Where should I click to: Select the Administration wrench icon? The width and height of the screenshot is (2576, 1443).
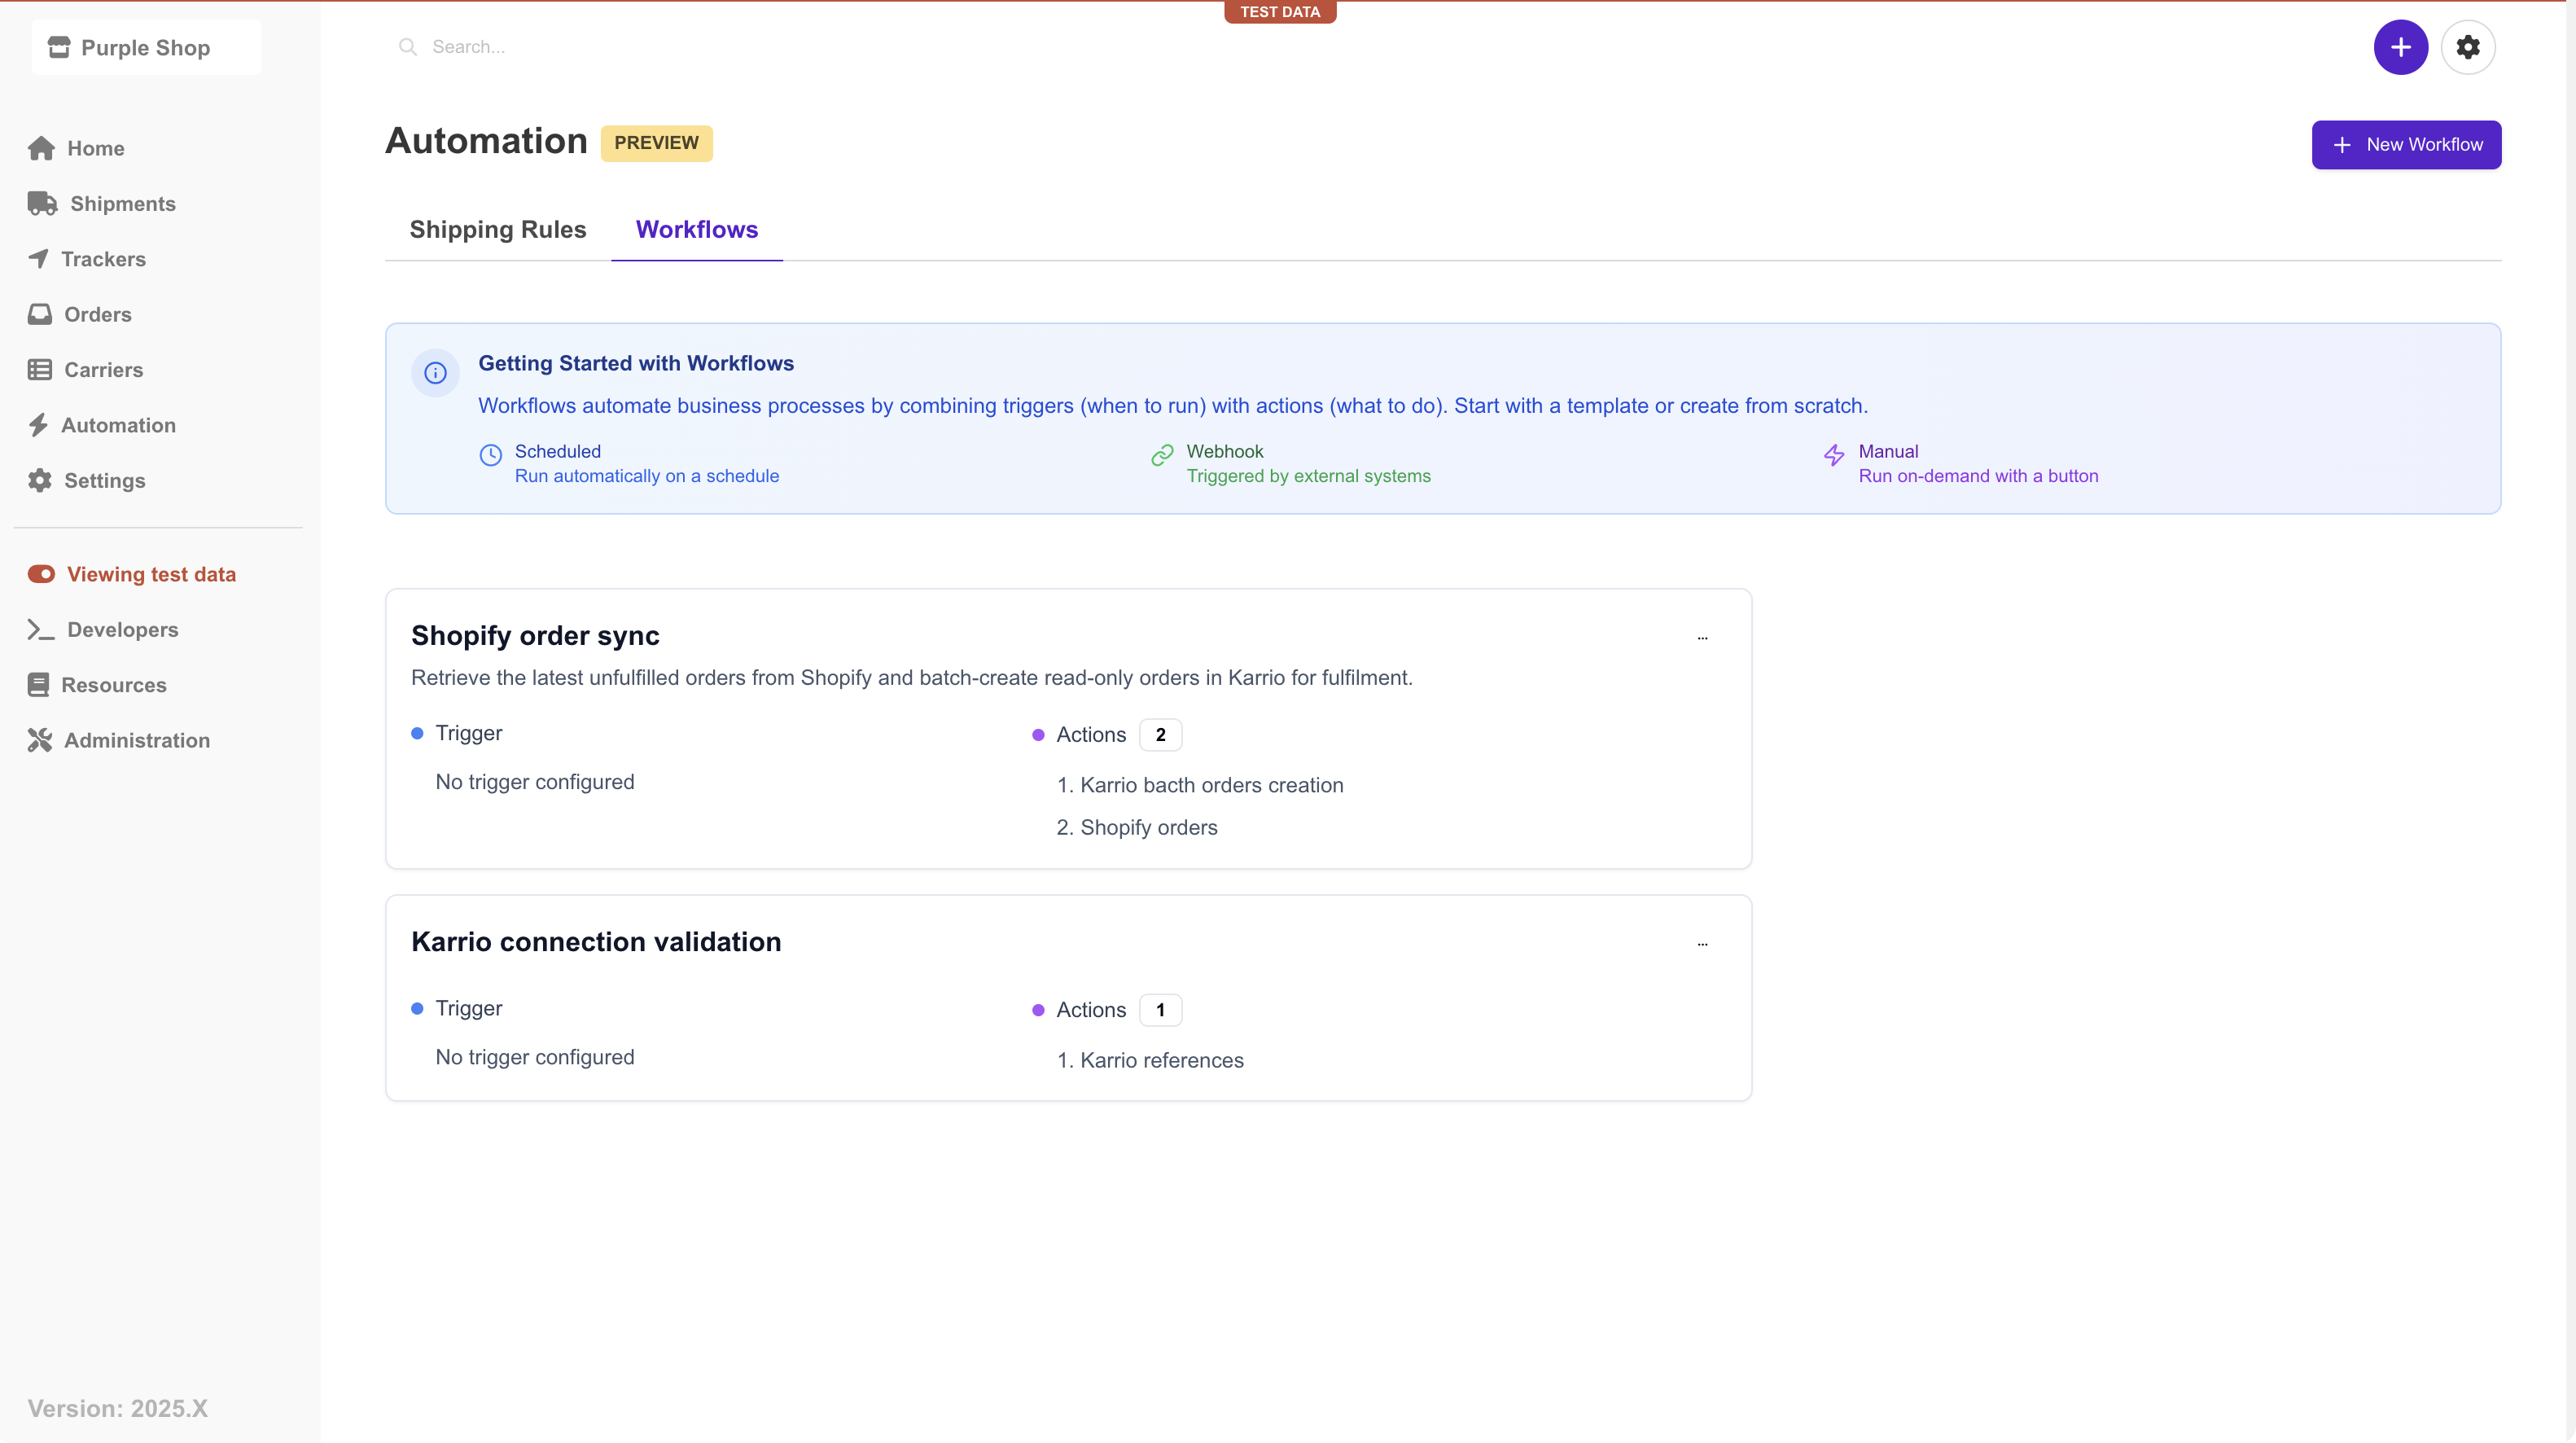pos(40,740)
